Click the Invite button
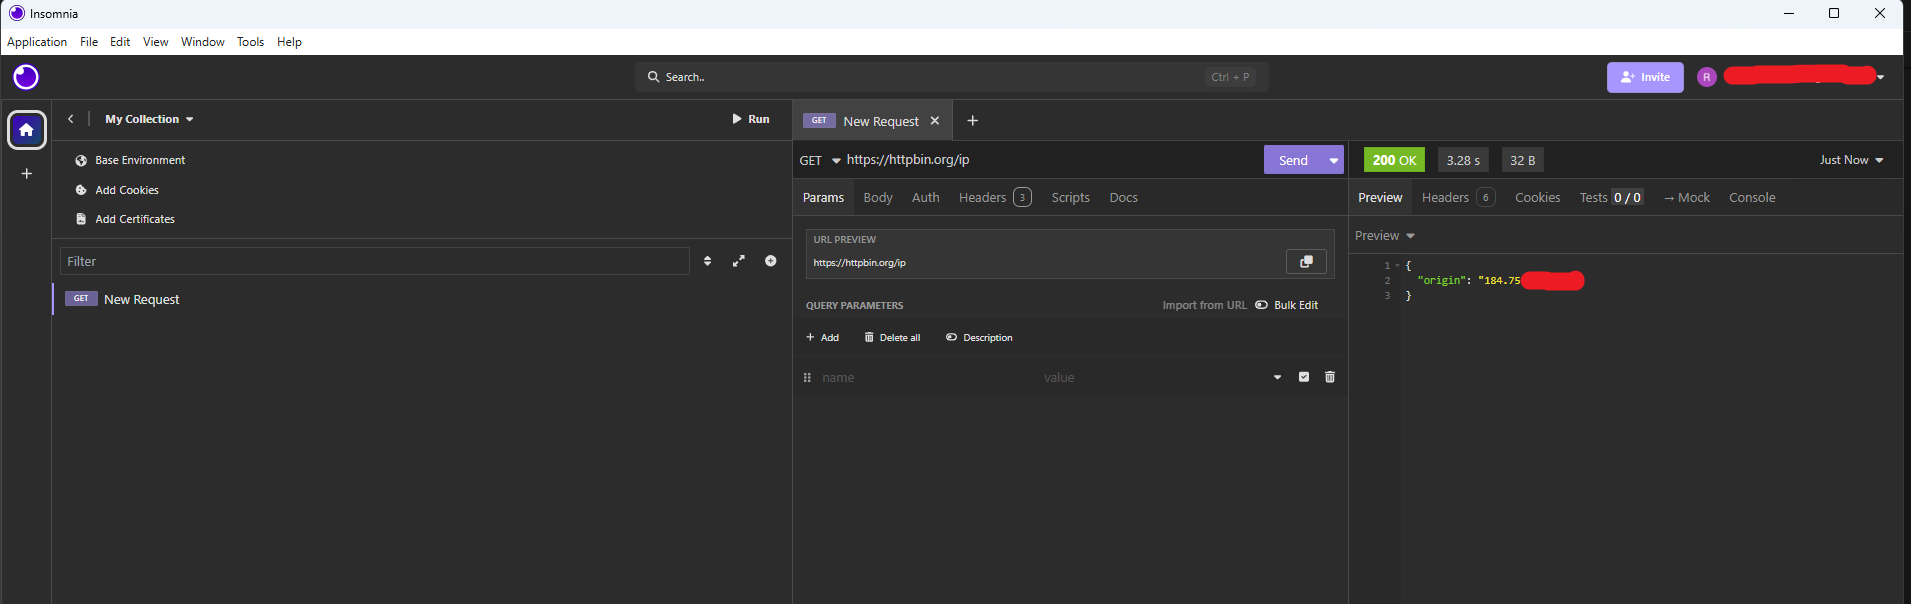 pos(1645,77)
